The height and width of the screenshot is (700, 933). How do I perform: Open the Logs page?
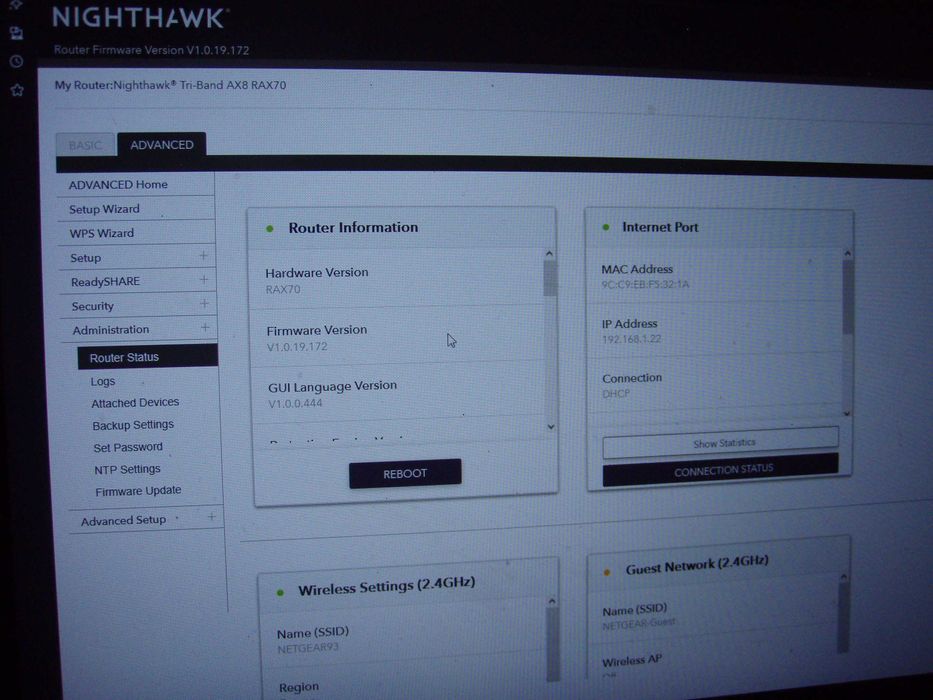103,382
